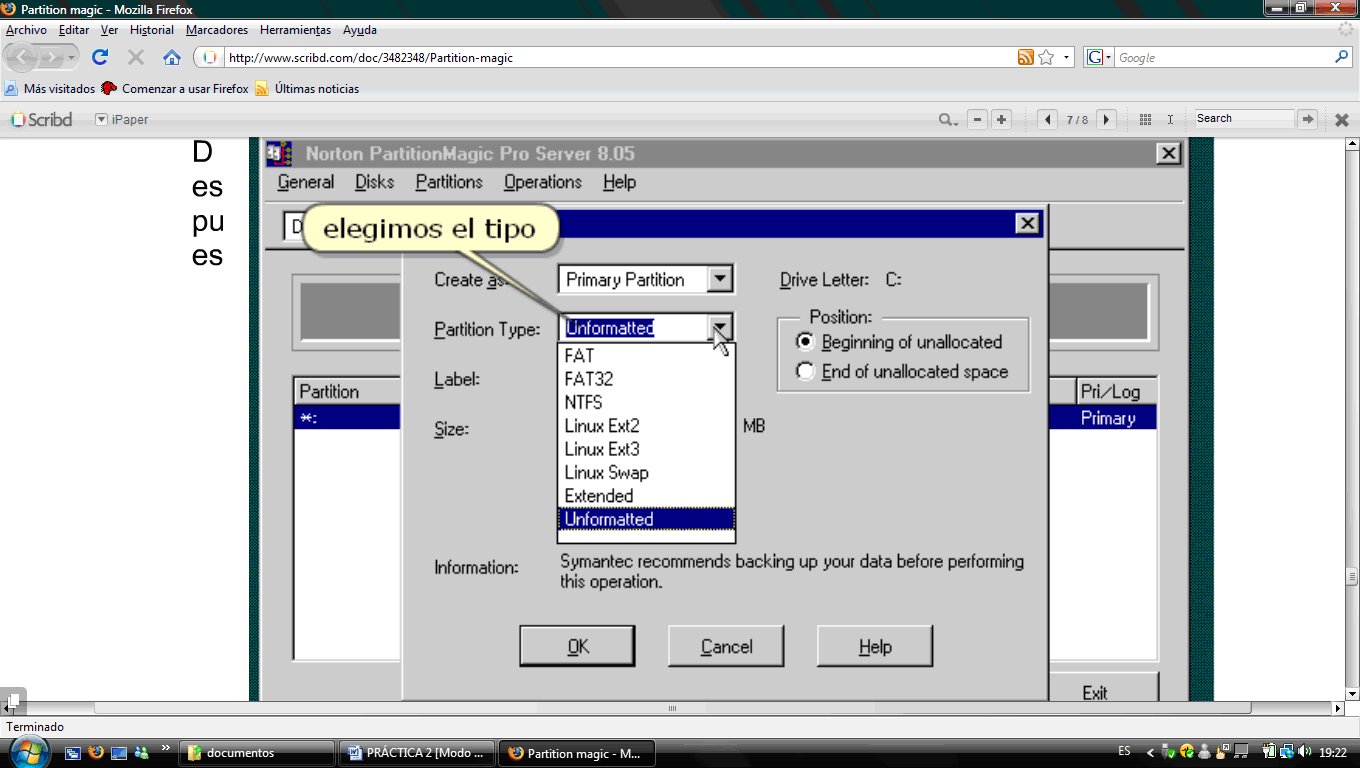Choose Linux Ext3 from the list
The image size is (1360, 768).
pos(645,449)
